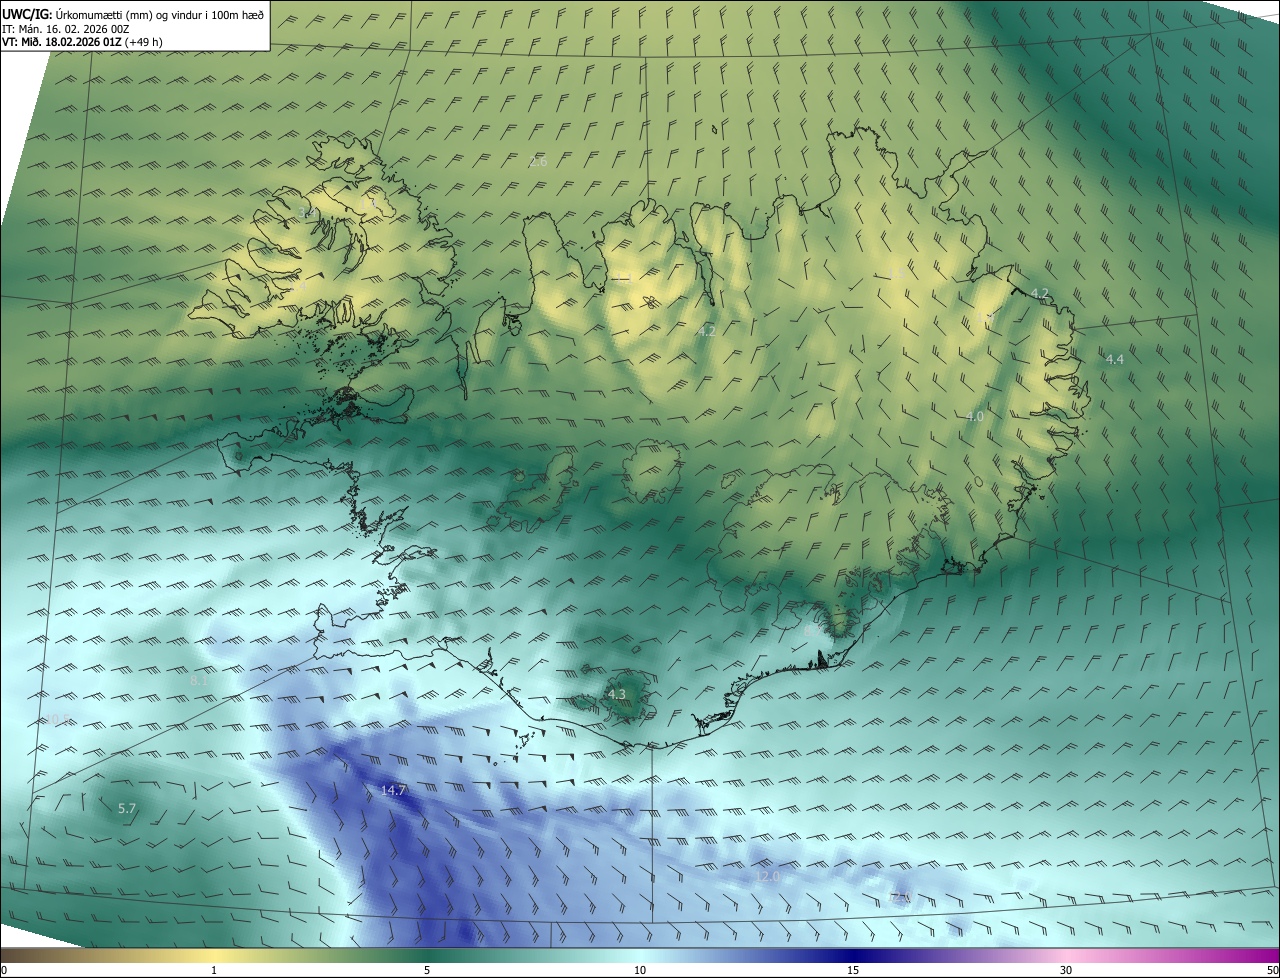
Task: Click the '0' tick on the colour scale
Action: click(4, 970)
